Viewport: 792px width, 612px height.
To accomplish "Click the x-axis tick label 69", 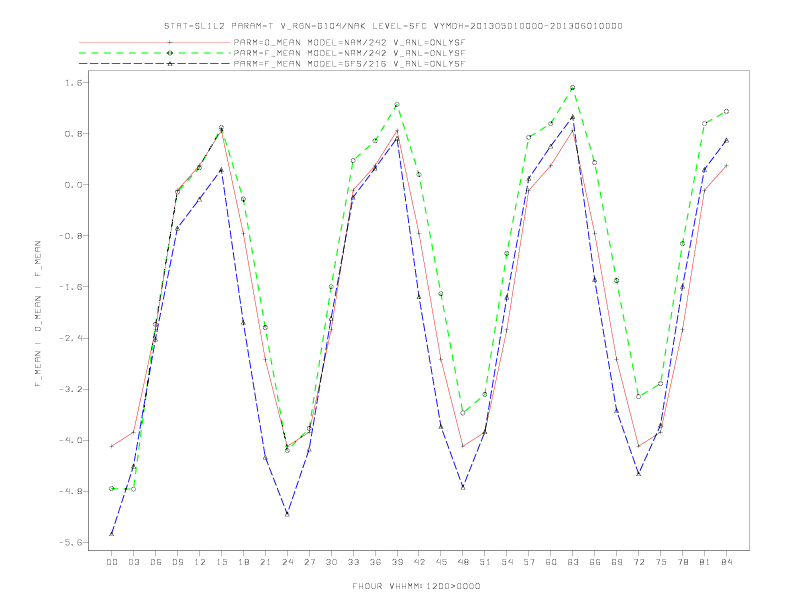I will [617, 562].
